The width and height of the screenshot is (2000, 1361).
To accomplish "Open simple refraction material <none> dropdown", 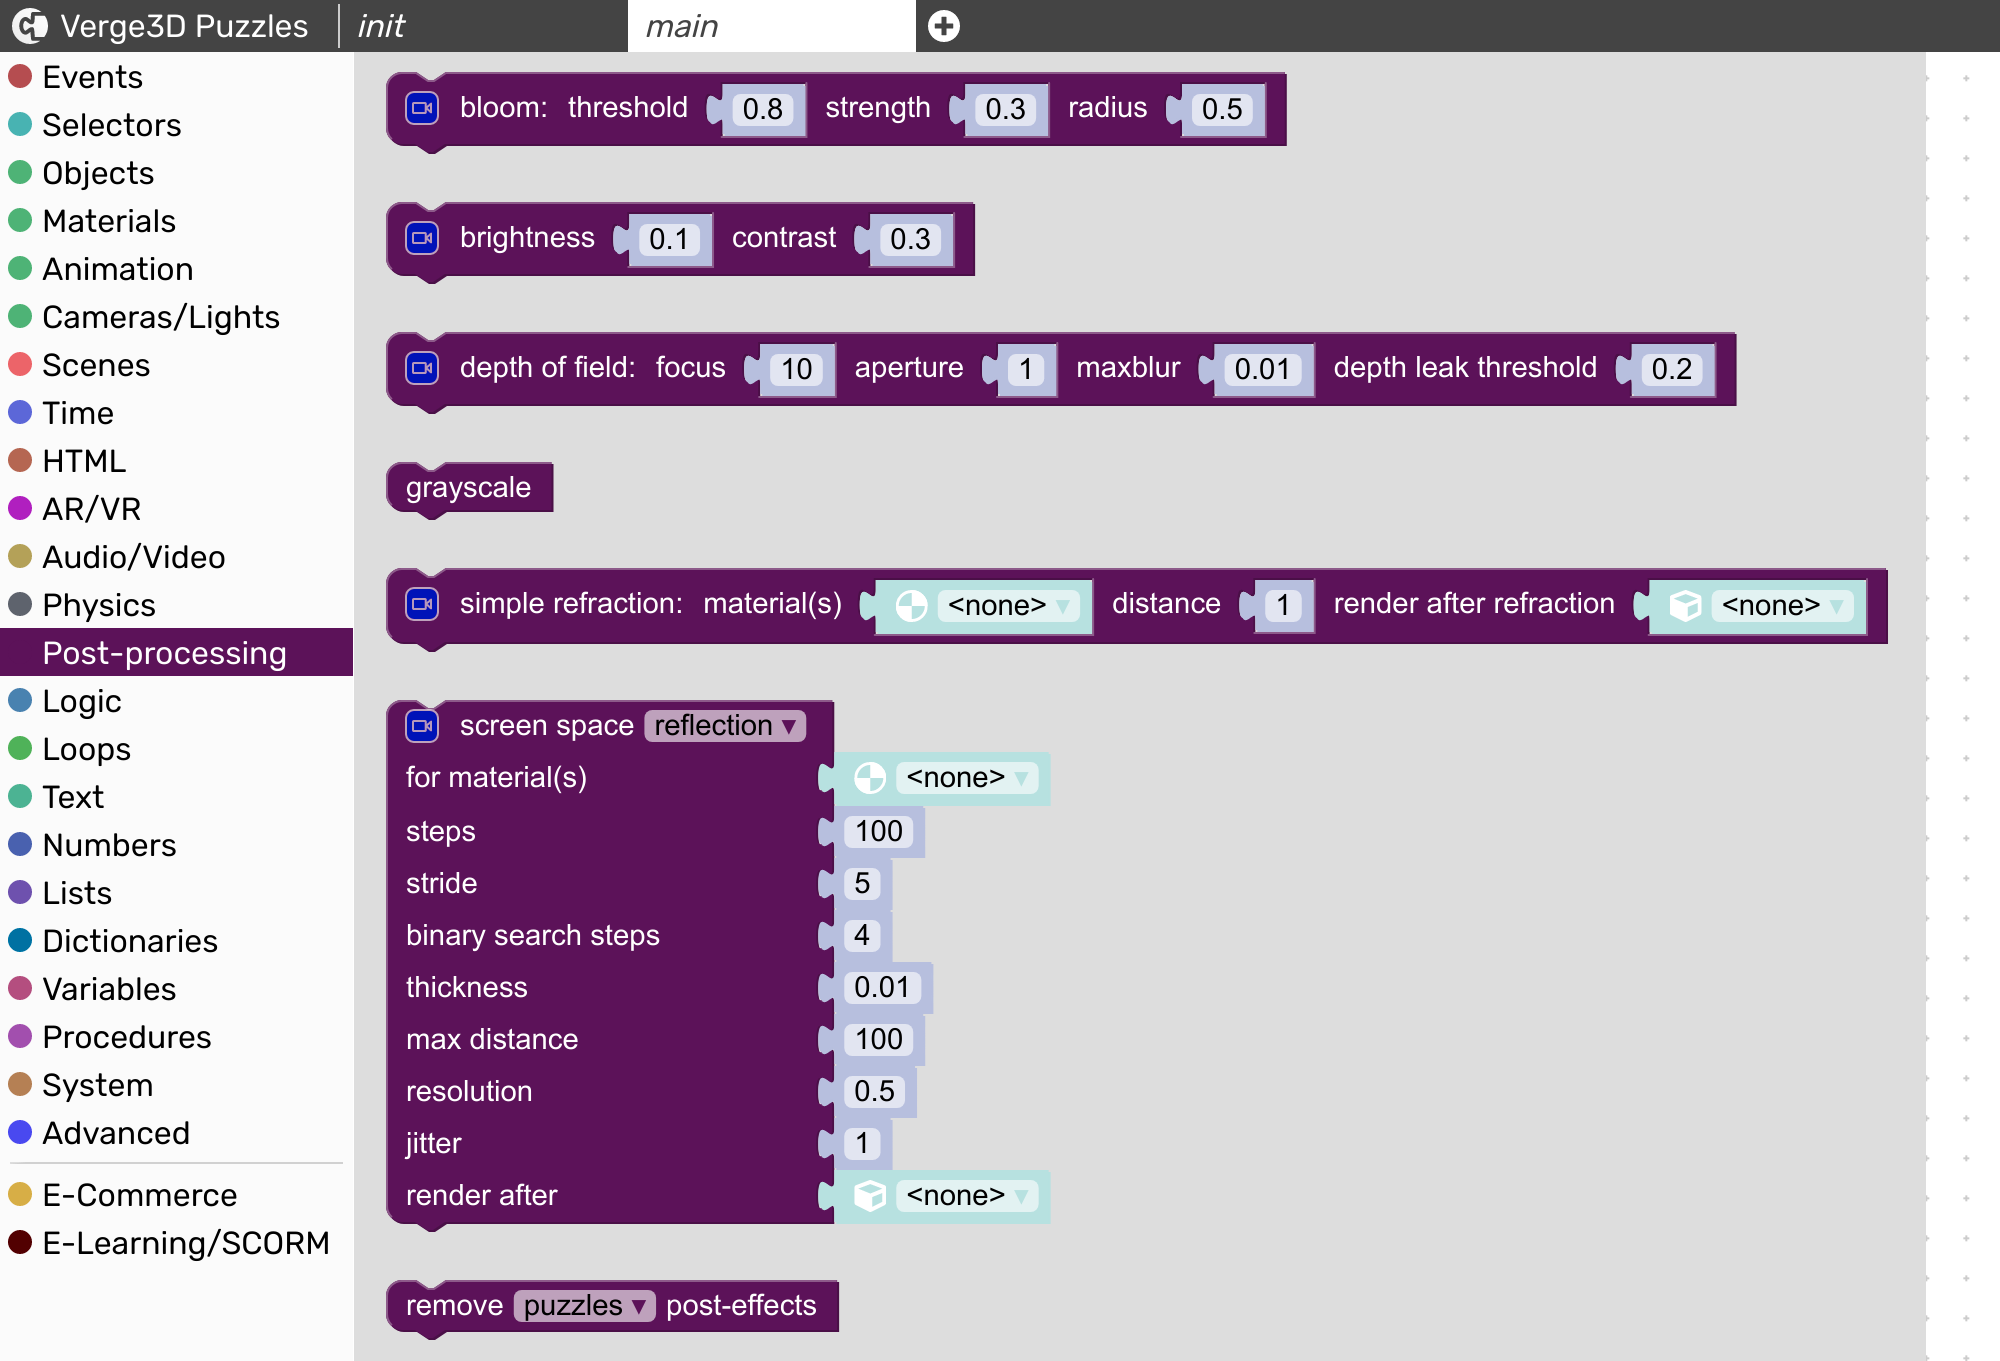I will tap(1008, 606).
